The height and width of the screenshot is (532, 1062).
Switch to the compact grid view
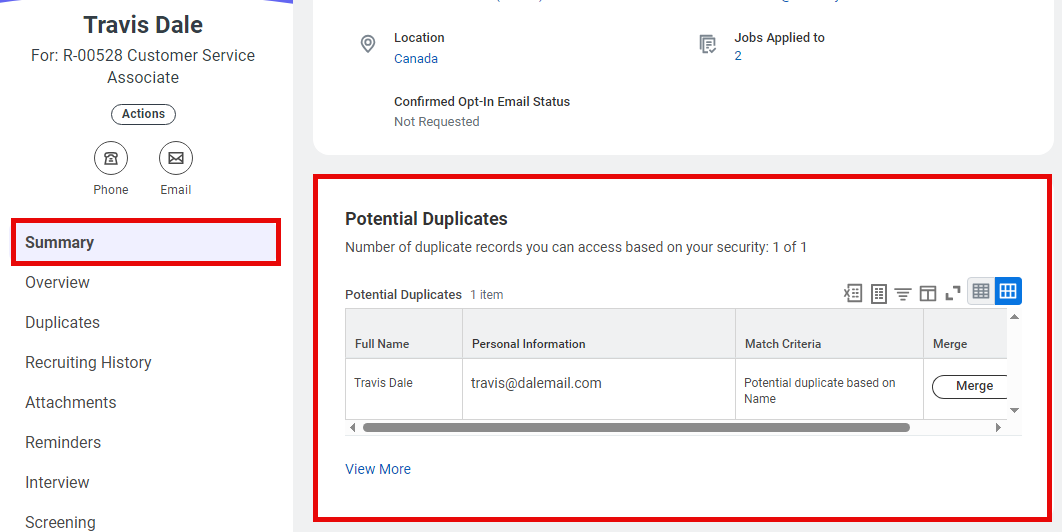click(981, 291)
